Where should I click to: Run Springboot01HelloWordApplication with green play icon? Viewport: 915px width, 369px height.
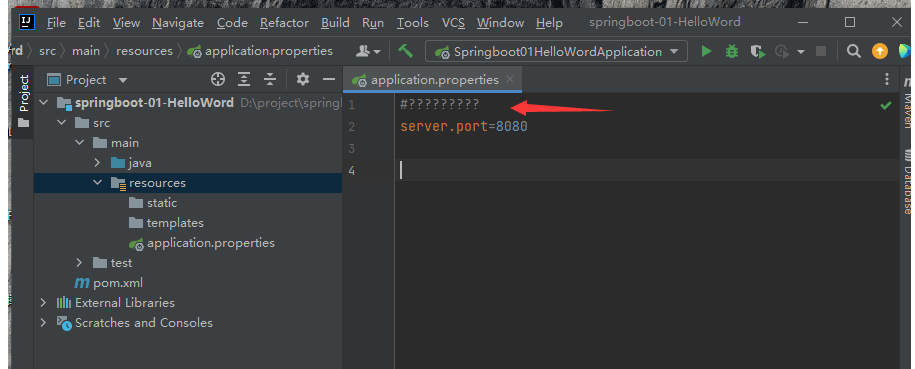point(706,51)
